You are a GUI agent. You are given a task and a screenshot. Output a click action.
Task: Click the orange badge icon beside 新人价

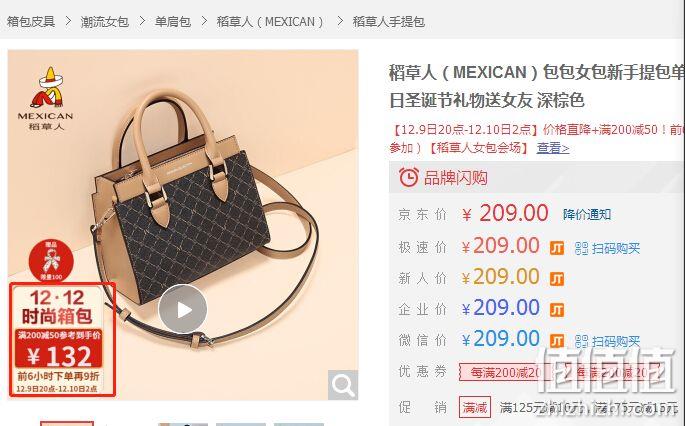click(557, 279)
